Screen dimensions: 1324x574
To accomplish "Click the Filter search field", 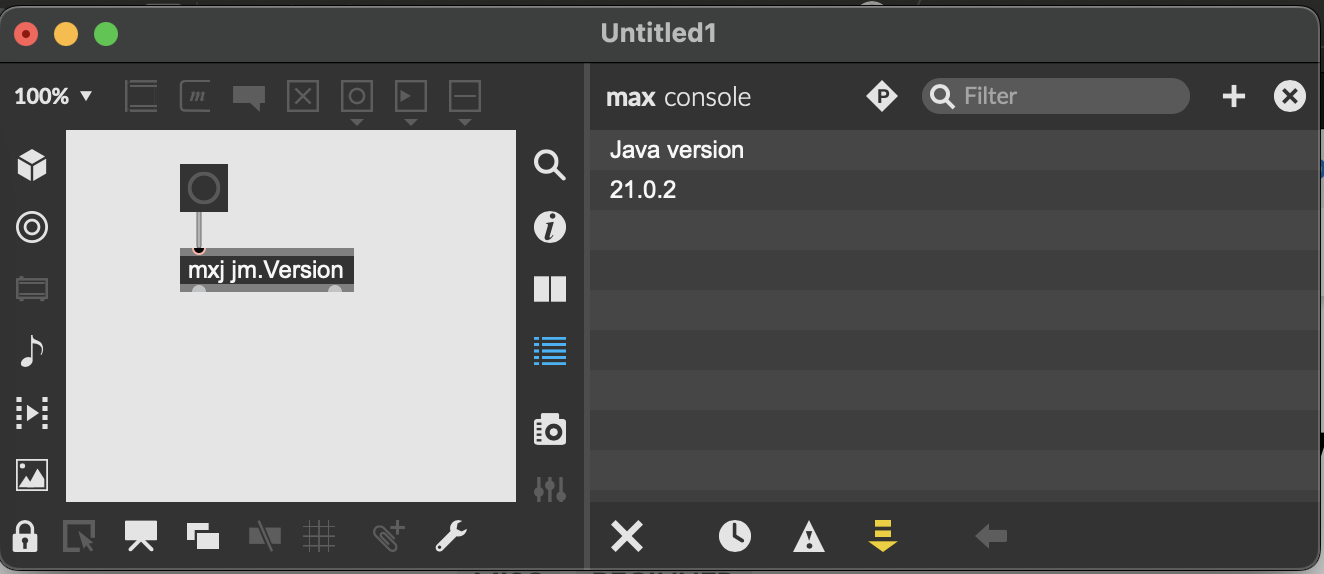I will click(1056, 96).
